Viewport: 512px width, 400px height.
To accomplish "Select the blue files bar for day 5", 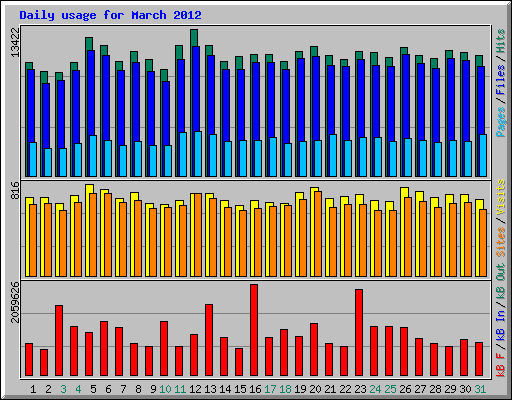I will point(91,93).
